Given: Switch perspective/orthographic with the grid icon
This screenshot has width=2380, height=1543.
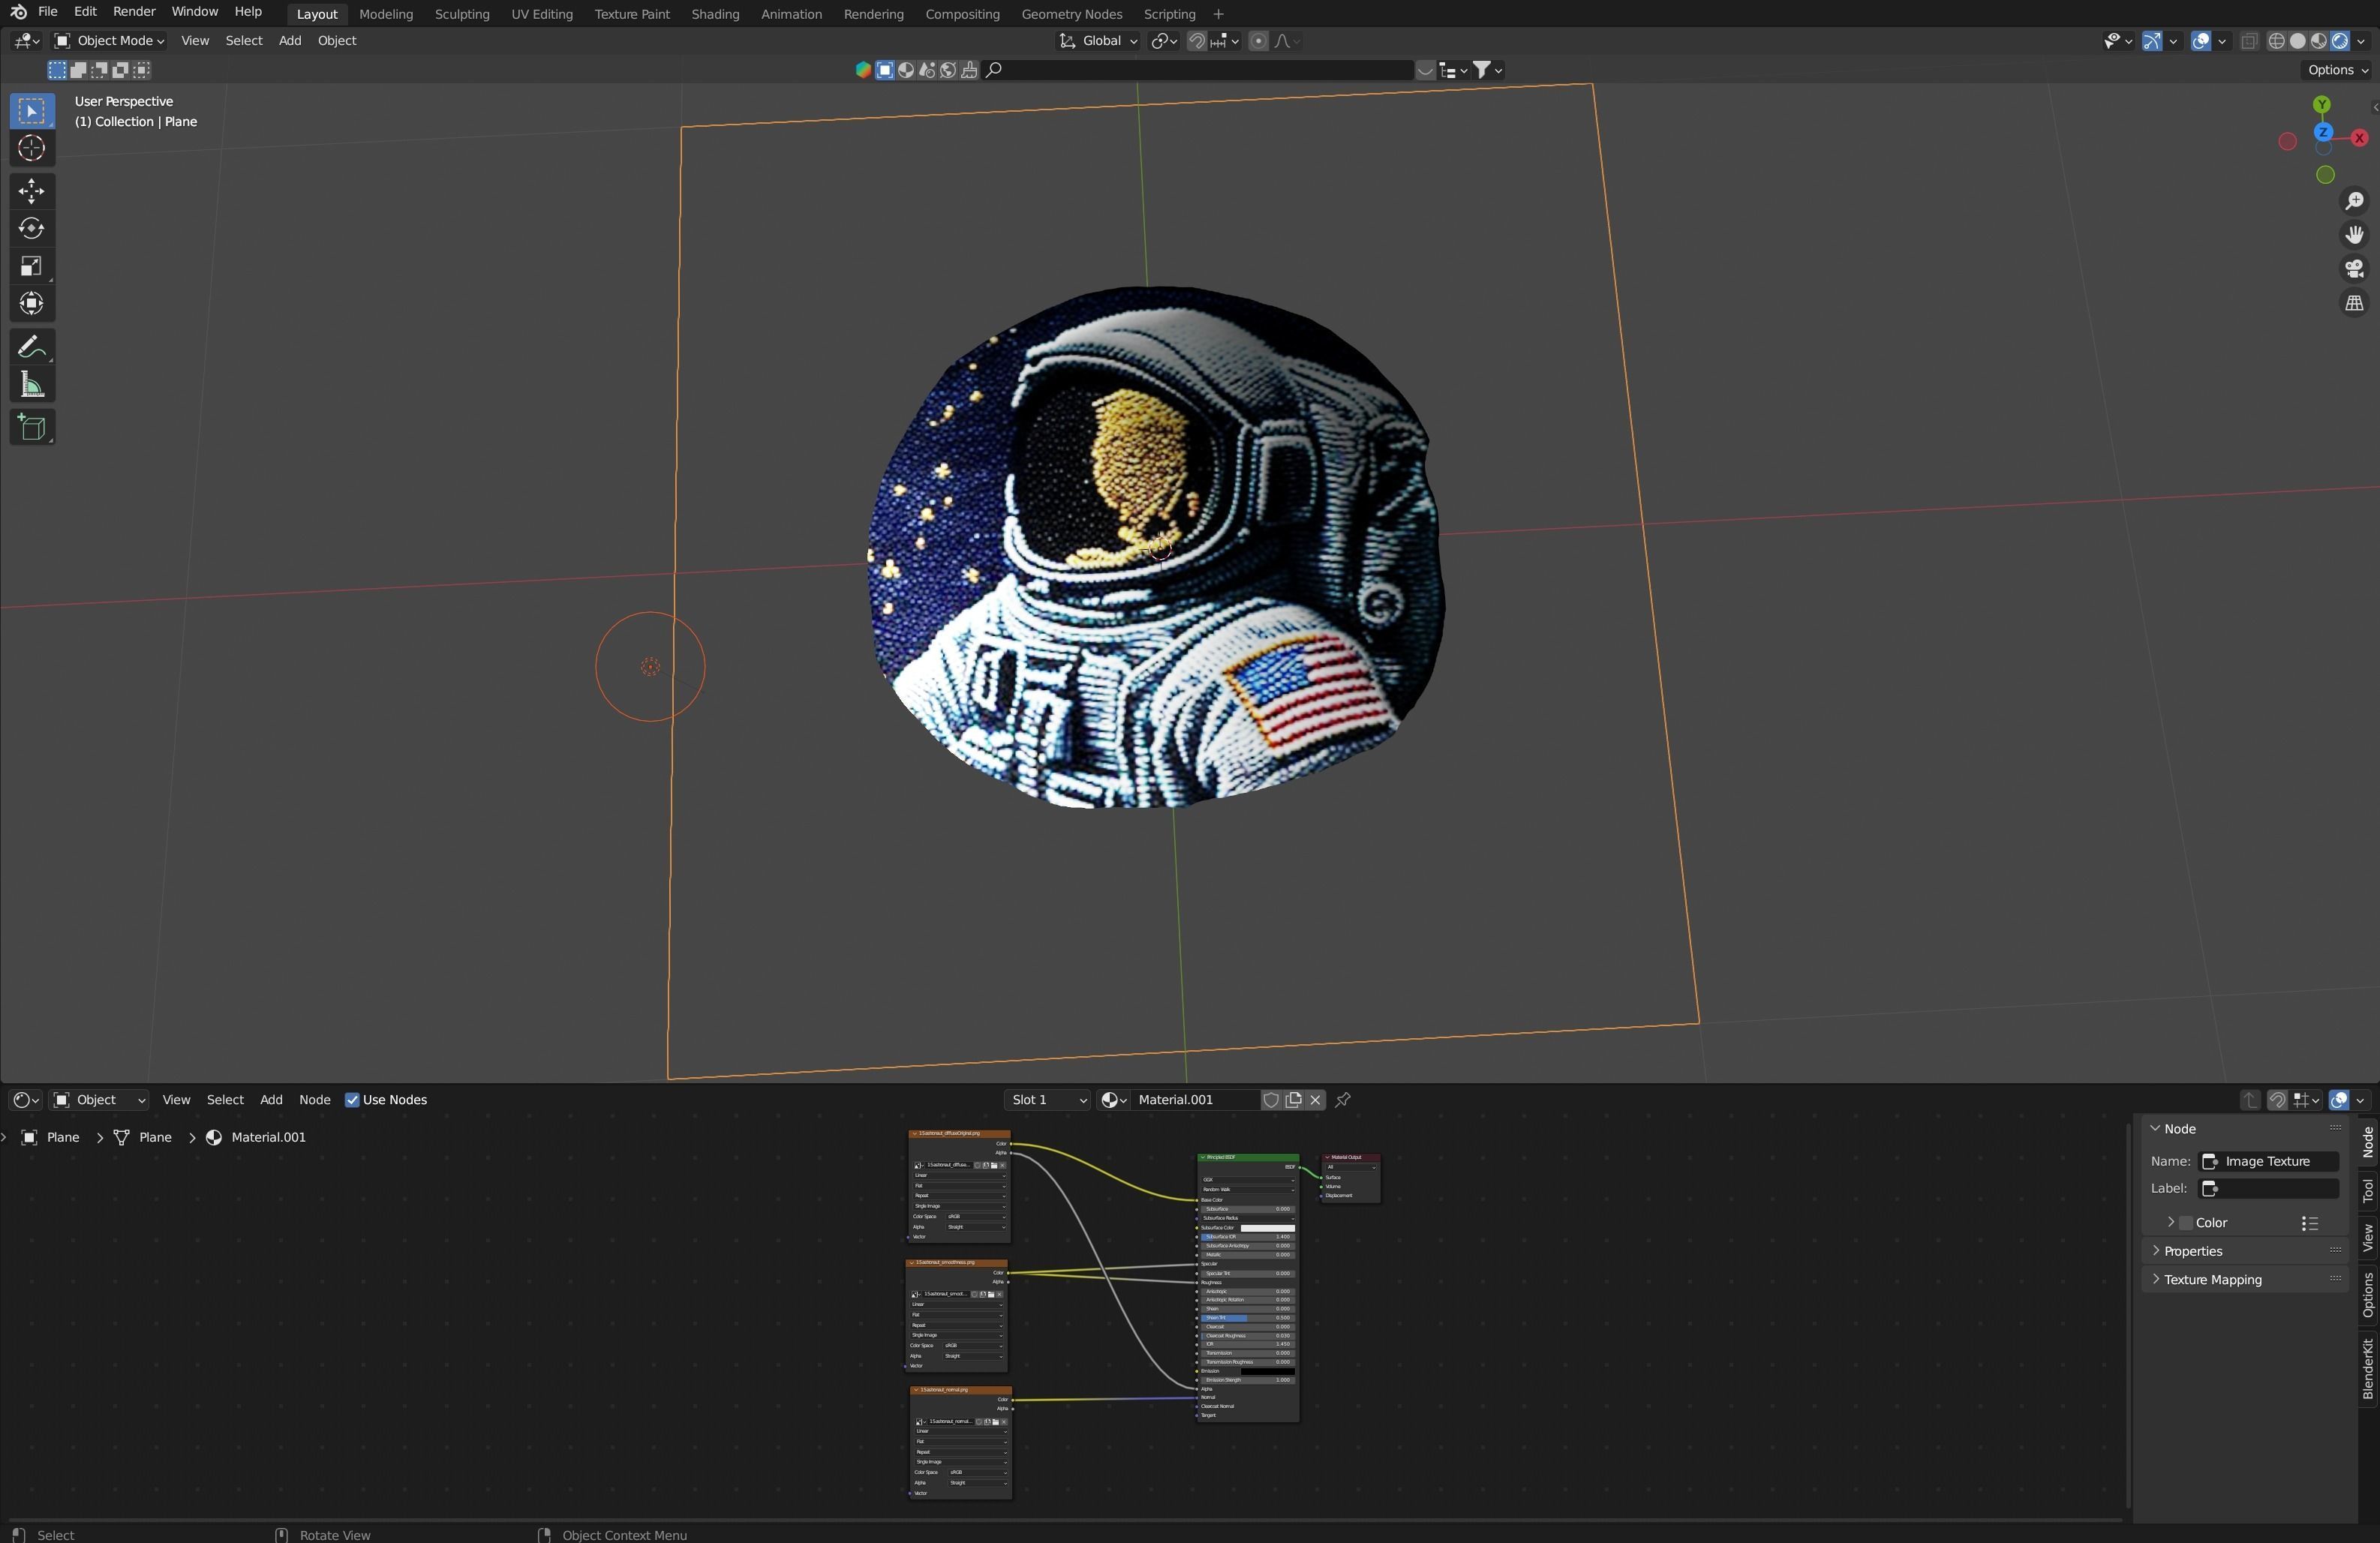Looking at the screenshot, I should (2354, 303).
